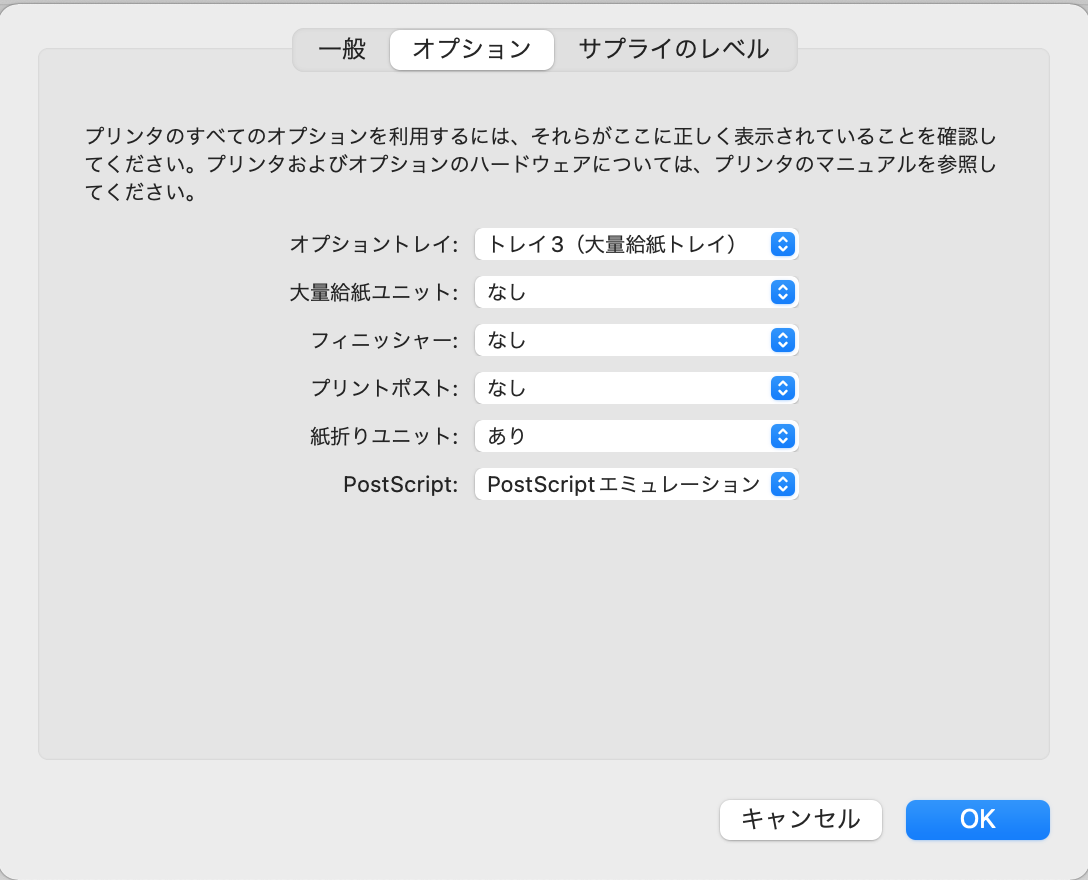Click the blue chevron icon for プリントポスト

pos(783,388)
